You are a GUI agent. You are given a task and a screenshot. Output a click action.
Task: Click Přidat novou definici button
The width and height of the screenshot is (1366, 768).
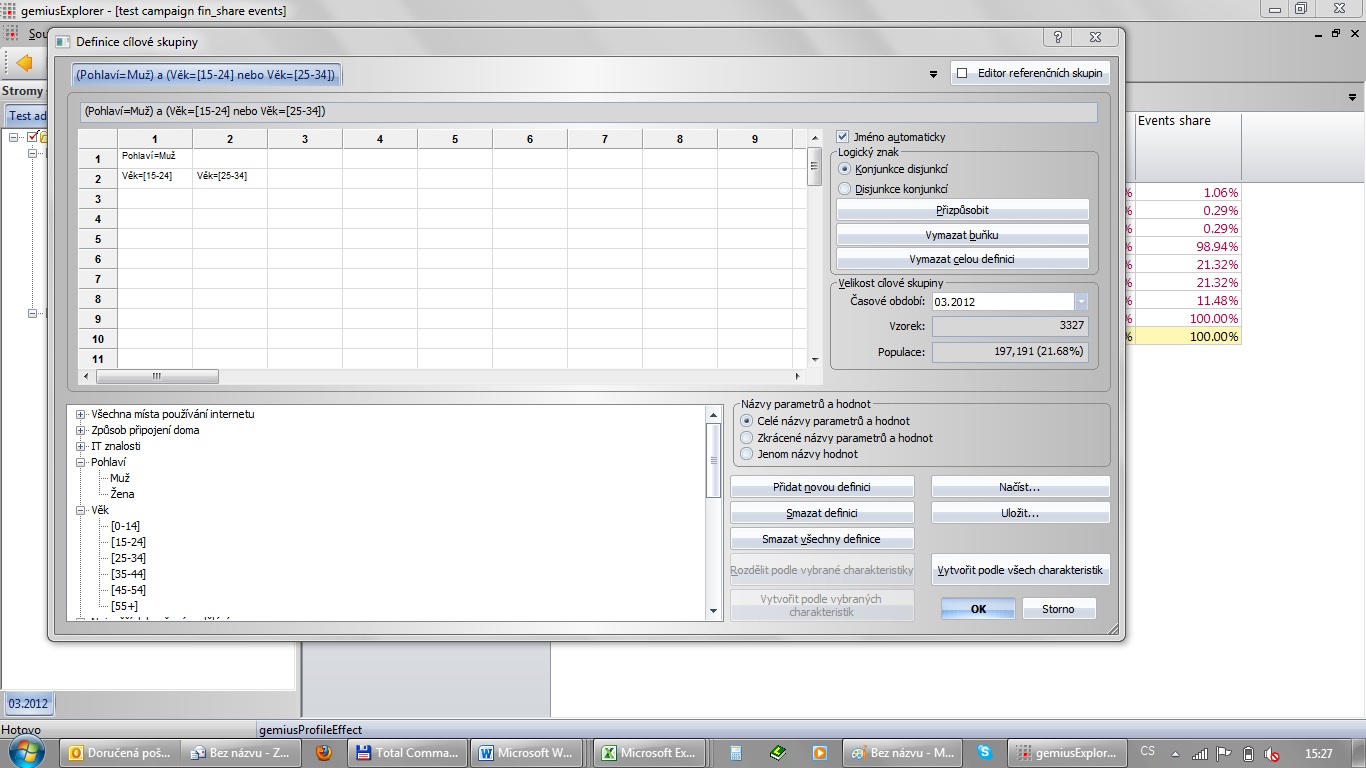[x=822, y=487]
